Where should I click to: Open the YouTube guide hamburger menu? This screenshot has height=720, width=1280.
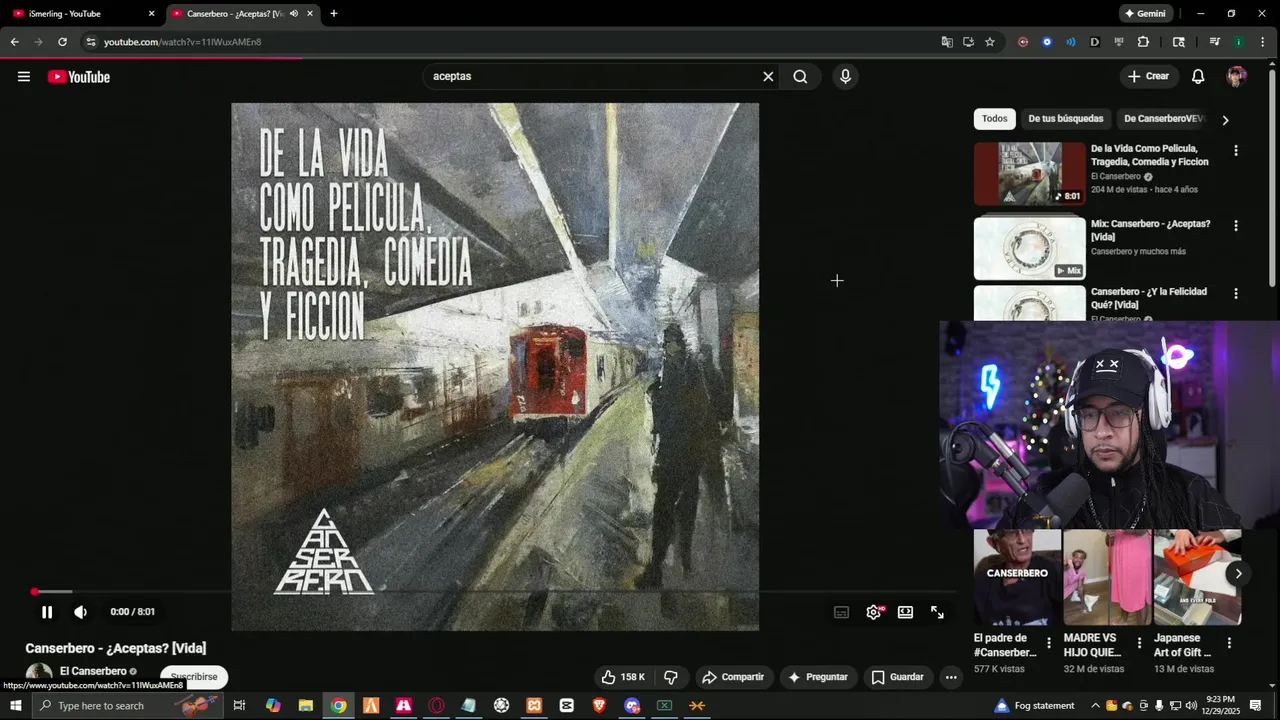(x=24, y=77)
